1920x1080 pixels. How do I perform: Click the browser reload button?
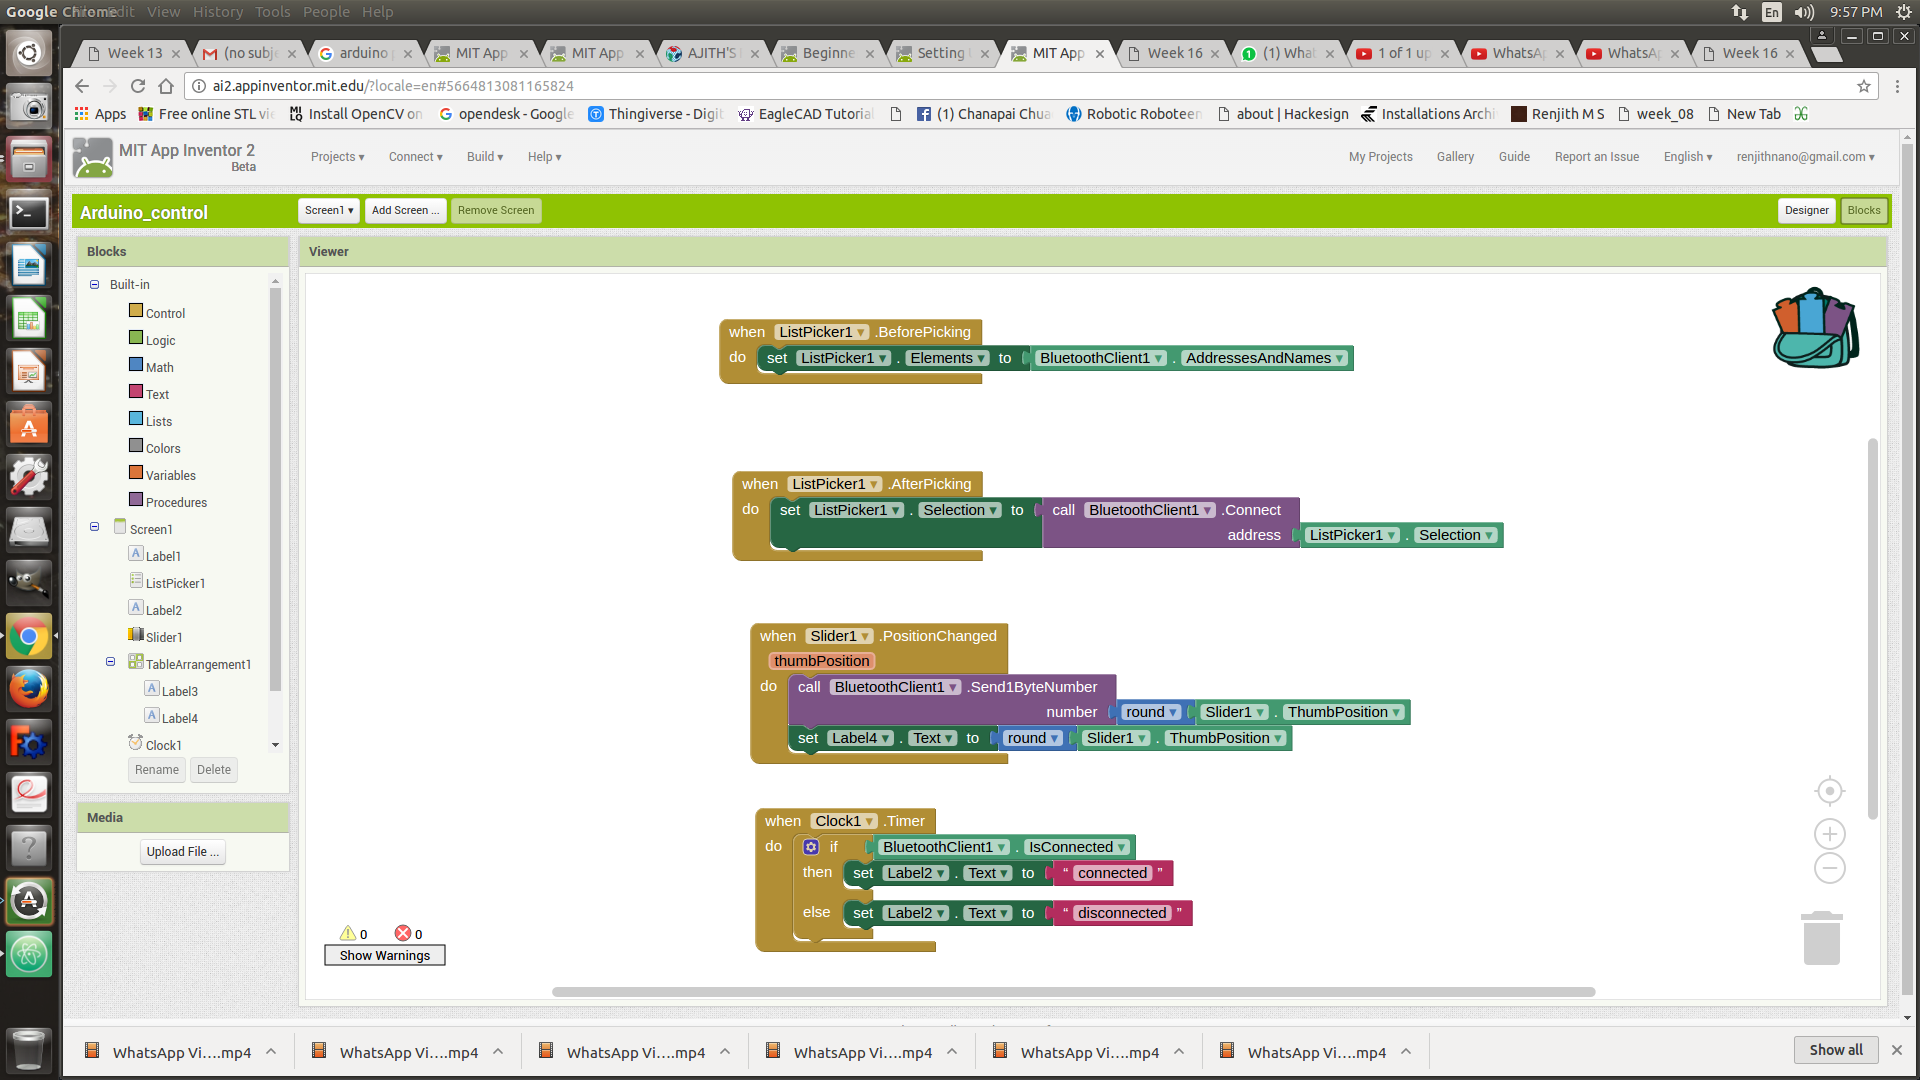point(138,86)
